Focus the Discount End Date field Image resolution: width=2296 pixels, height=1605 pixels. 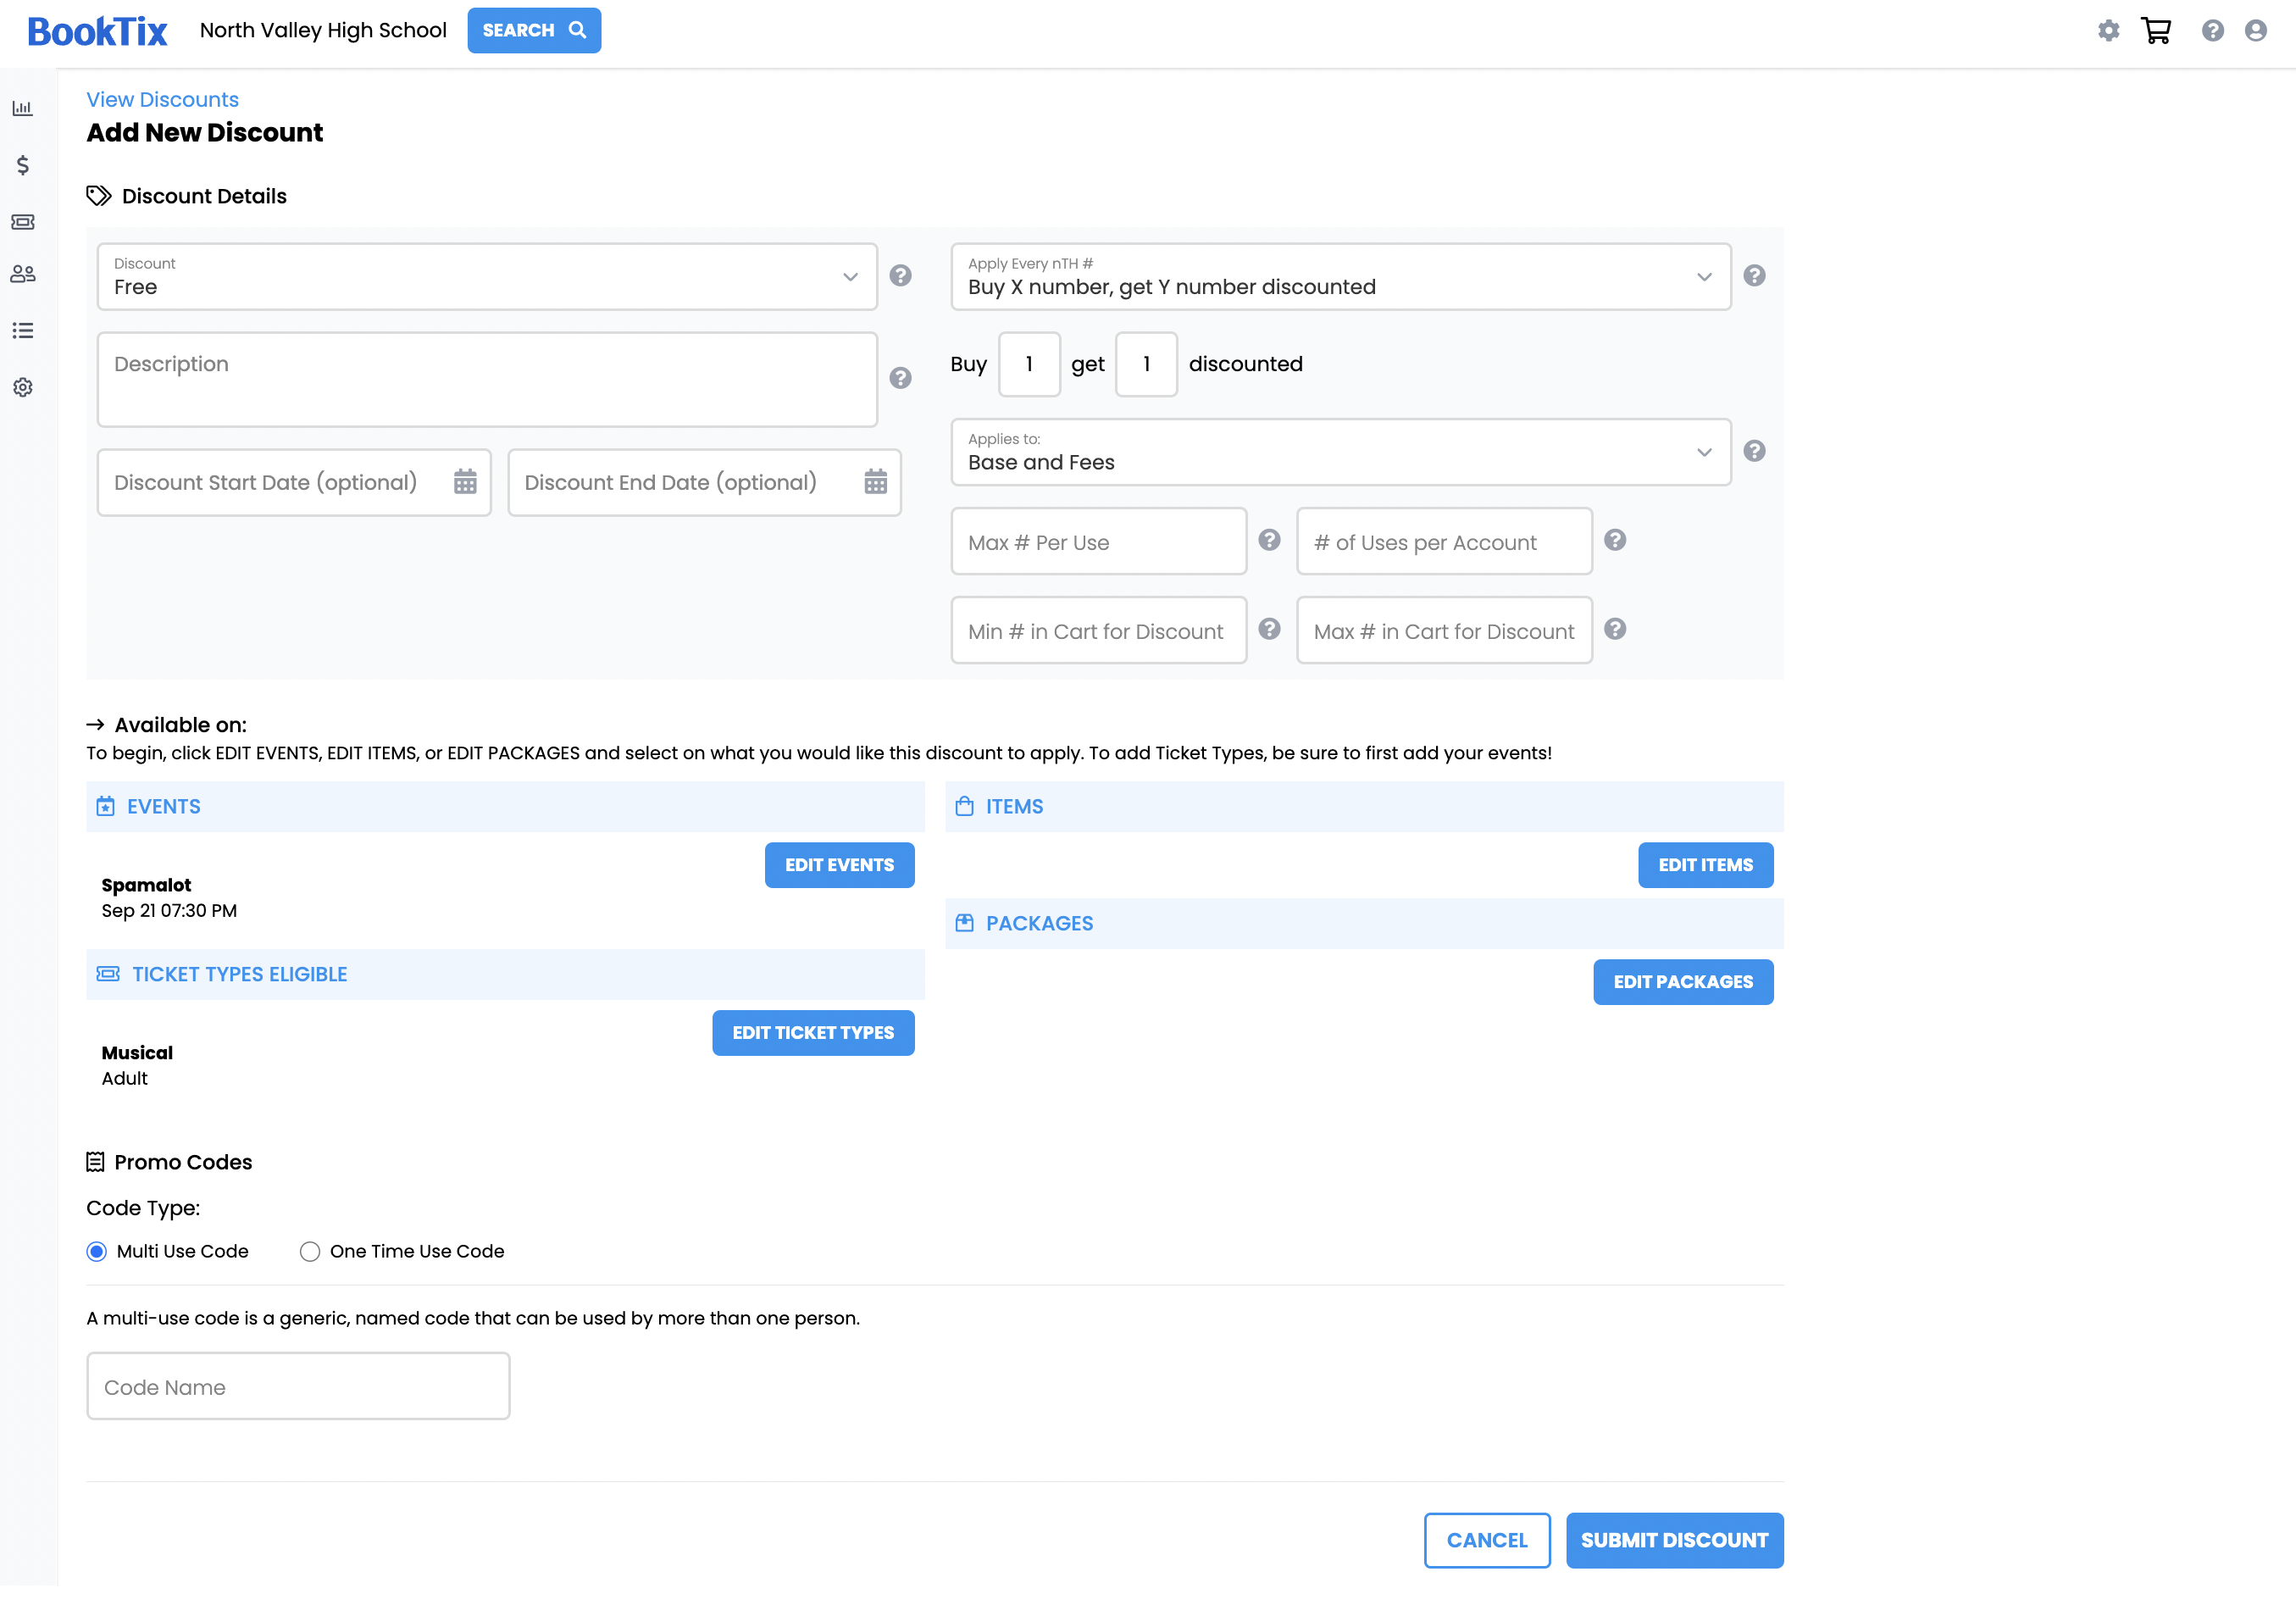coord(705,483)
